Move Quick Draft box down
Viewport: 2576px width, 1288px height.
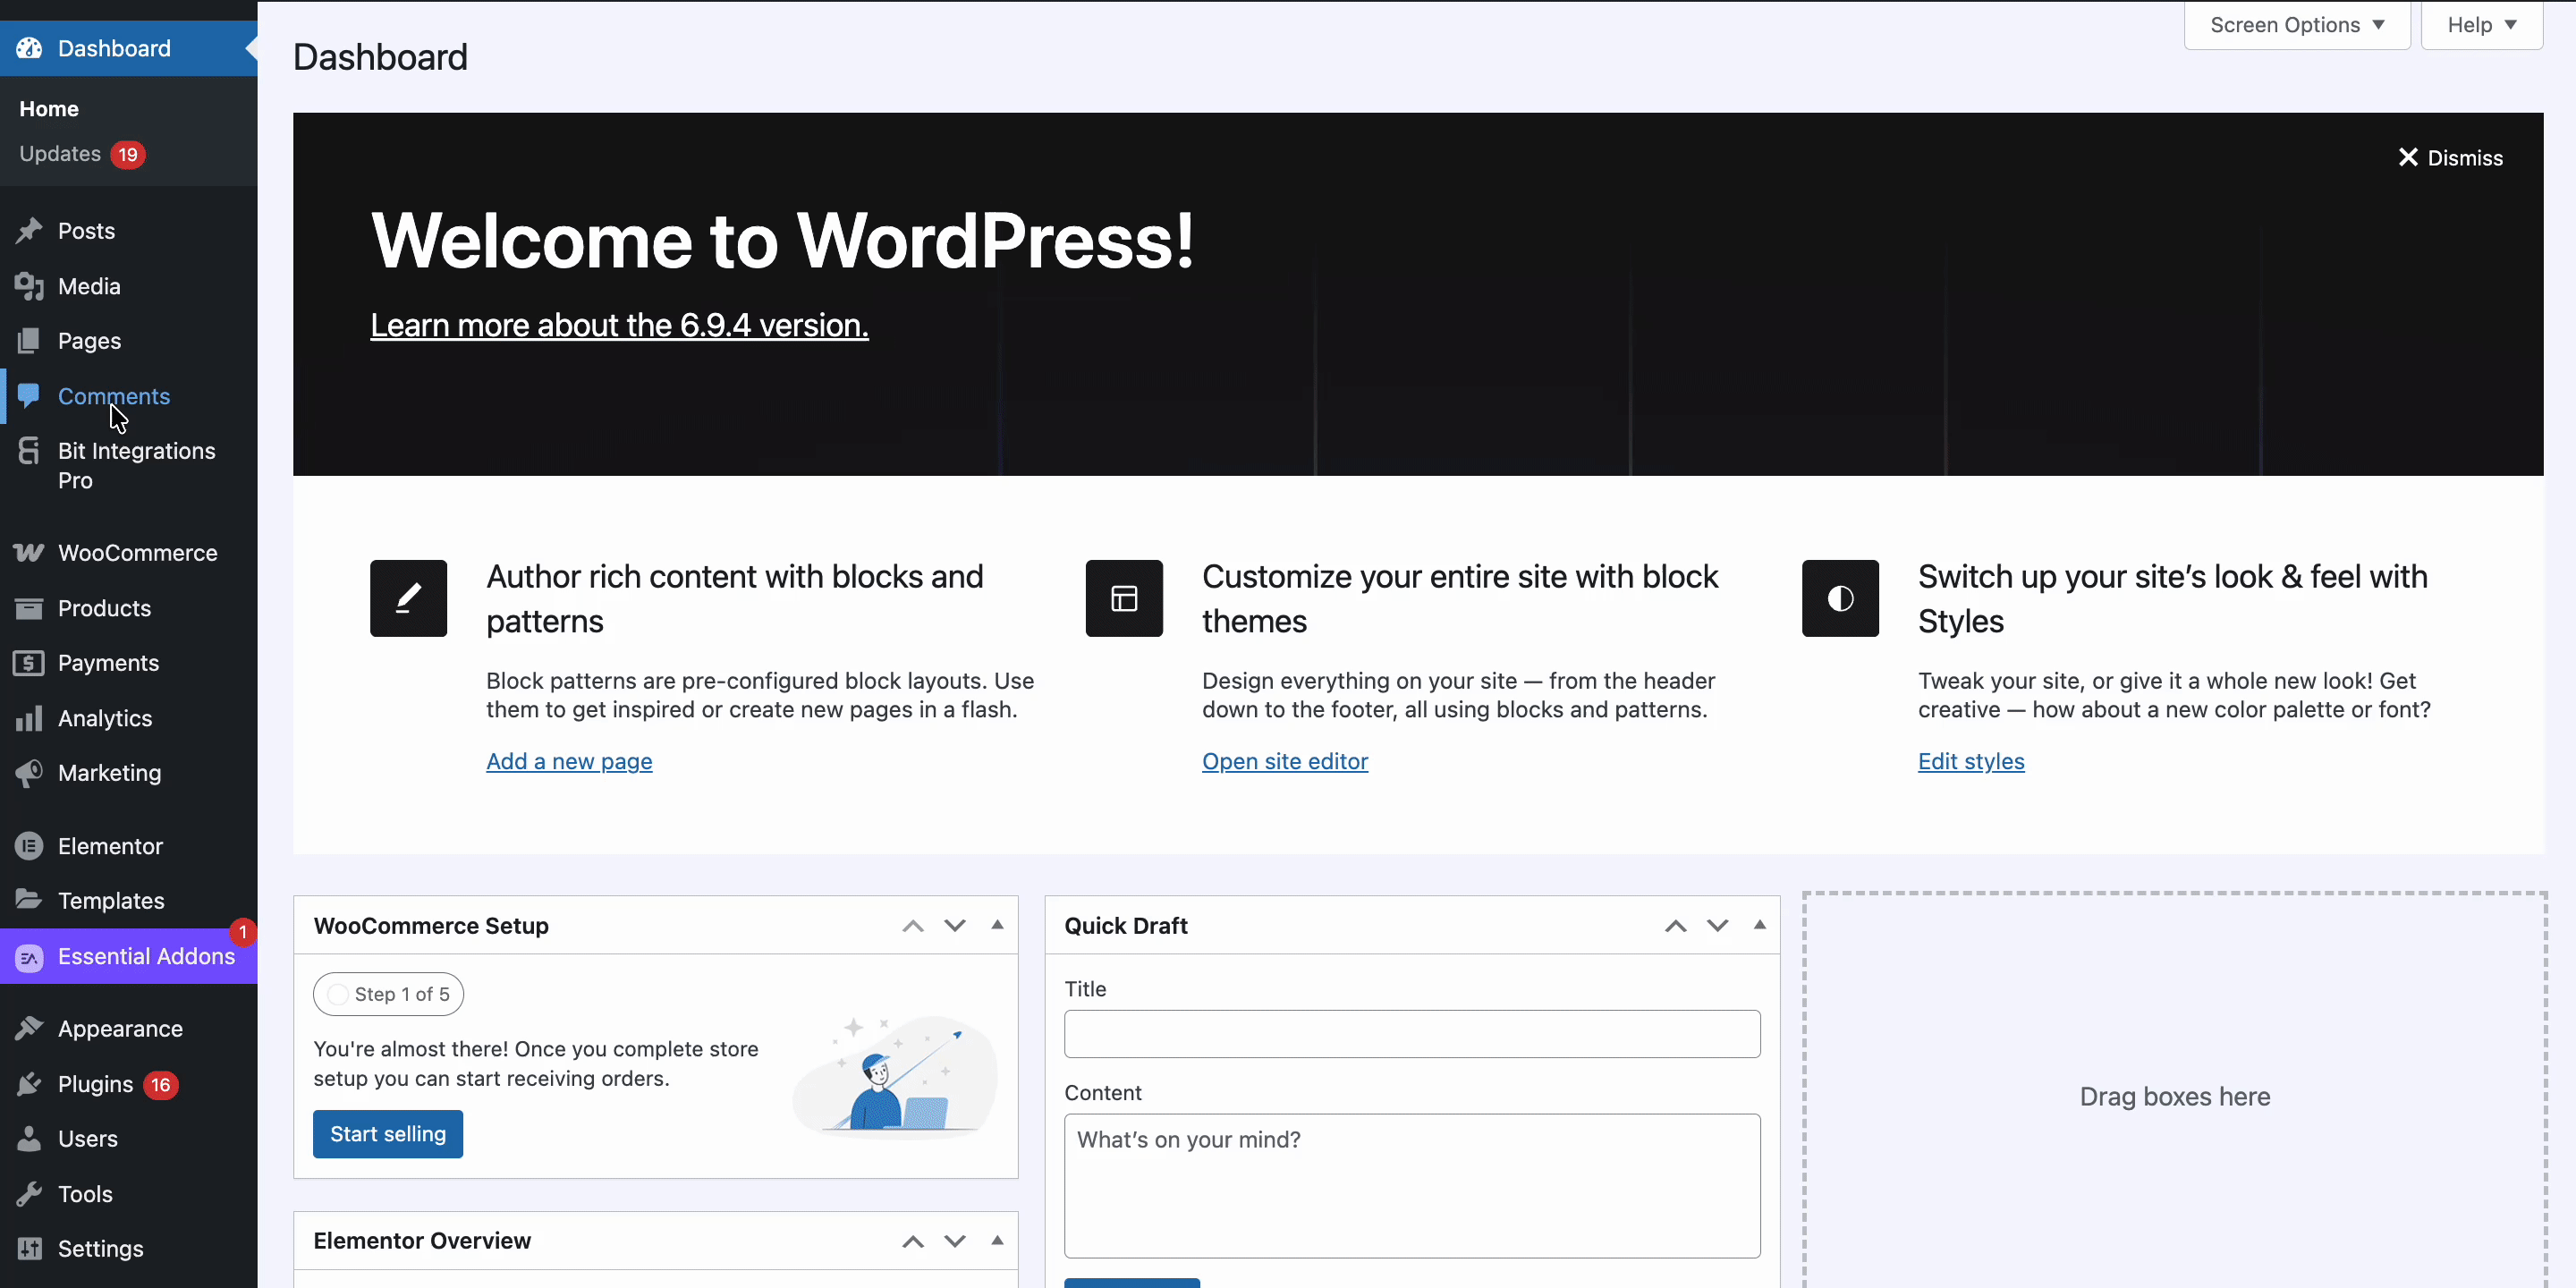click(1717, 926)
